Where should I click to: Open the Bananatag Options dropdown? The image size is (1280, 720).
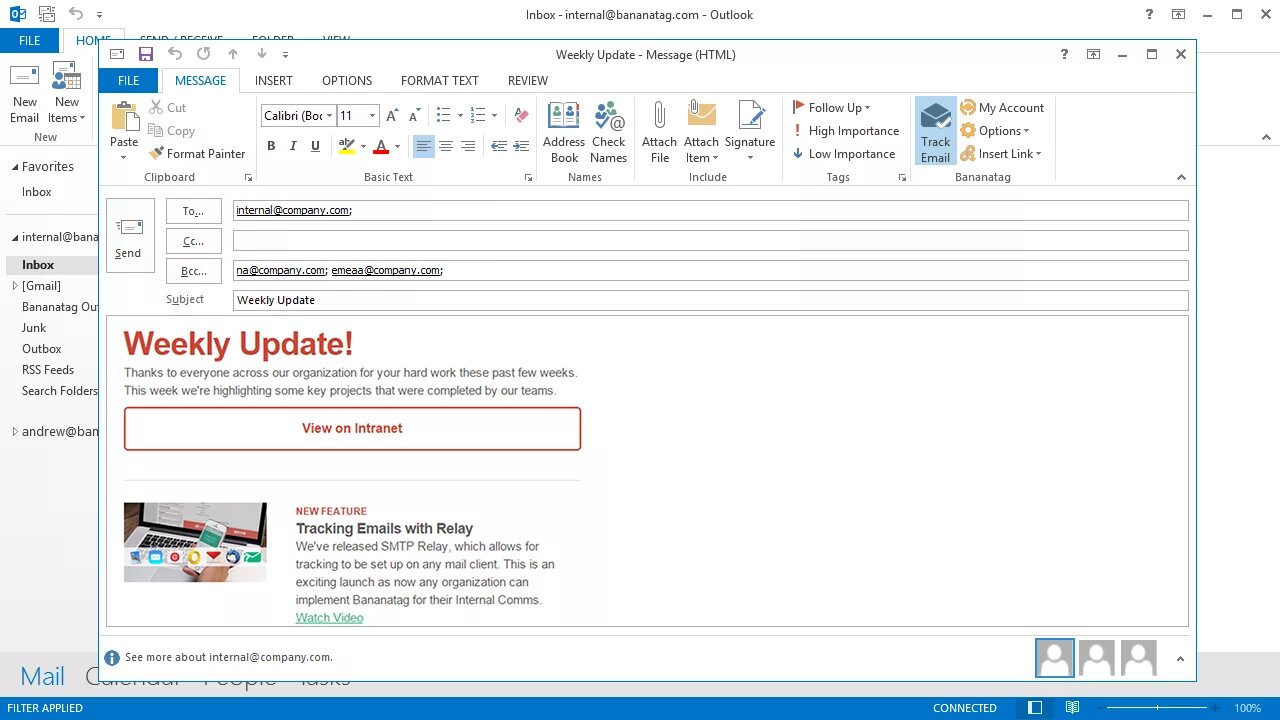pyautogui.click(x=995, y=131)
